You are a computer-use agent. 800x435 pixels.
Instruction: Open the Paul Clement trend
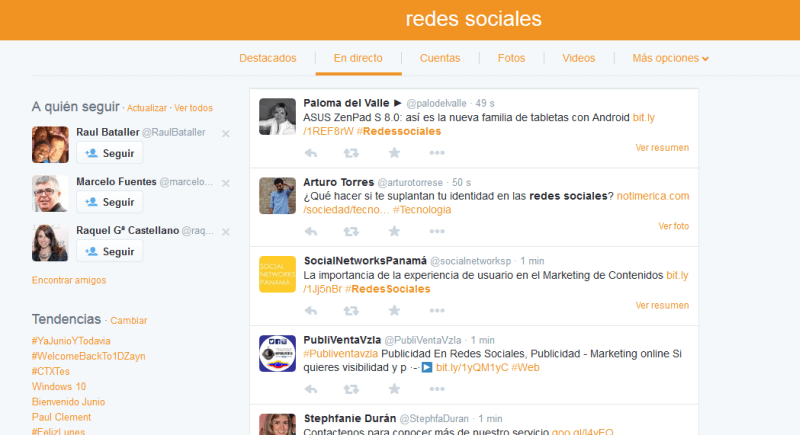(x=61, y=417)
